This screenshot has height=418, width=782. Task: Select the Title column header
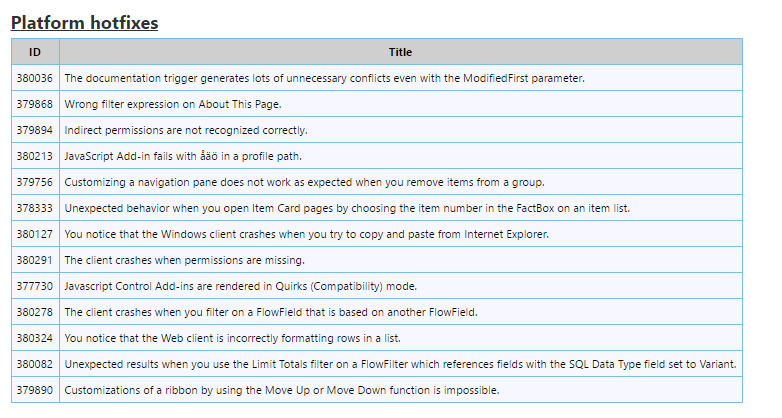pyautogui.click(x=400, y=52)
